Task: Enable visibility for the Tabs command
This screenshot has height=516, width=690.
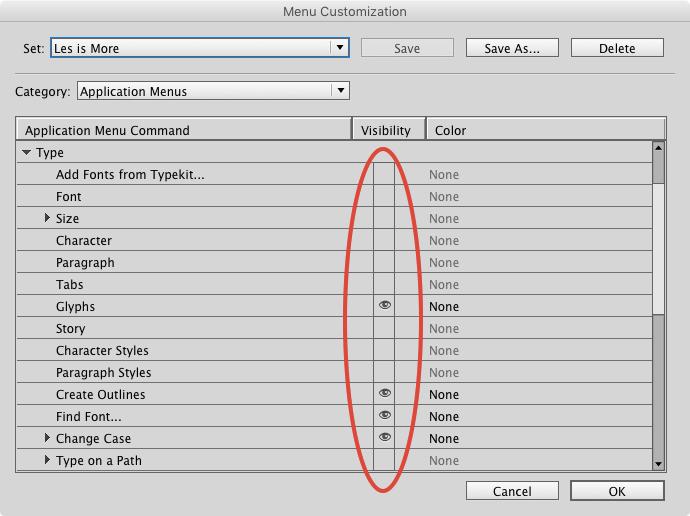Action: (384, 284)
